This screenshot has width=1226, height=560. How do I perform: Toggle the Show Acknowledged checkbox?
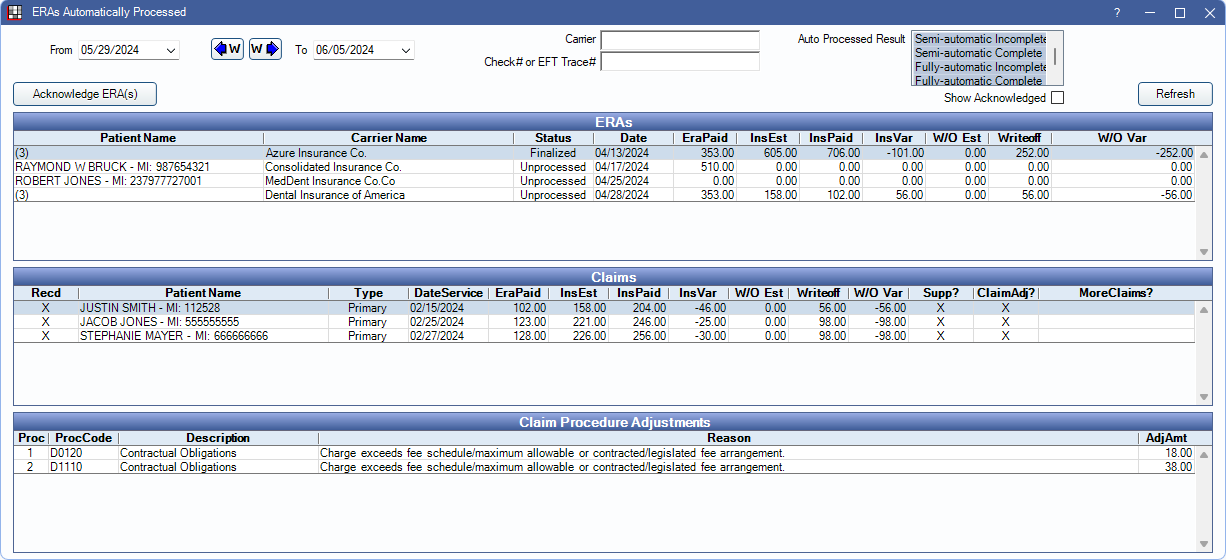click(1057, 98)
